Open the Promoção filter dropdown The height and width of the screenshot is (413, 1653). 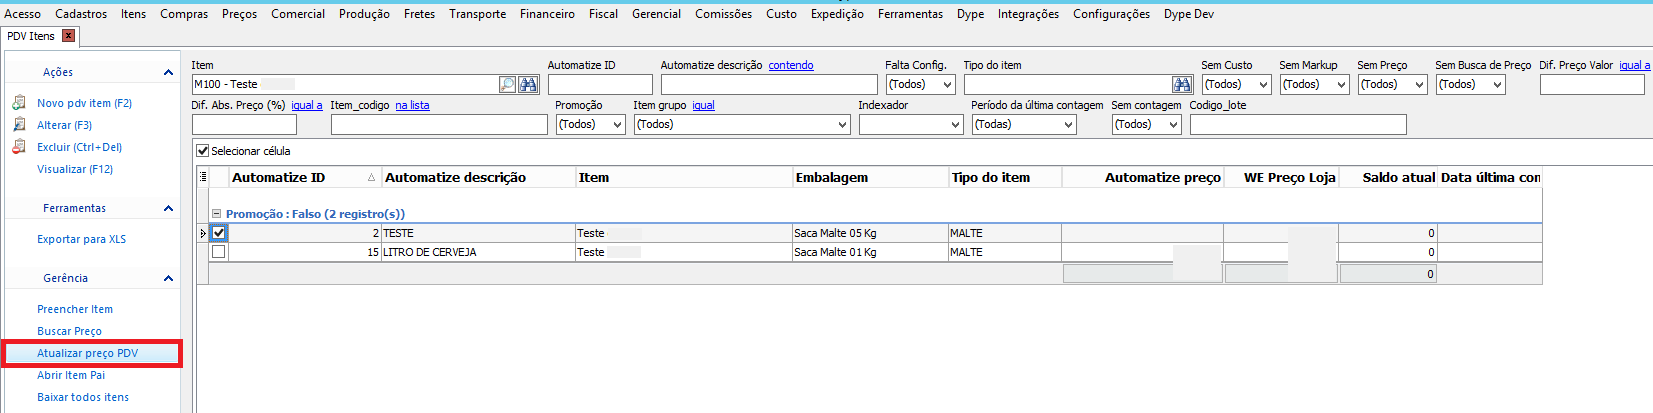[617, 125]
